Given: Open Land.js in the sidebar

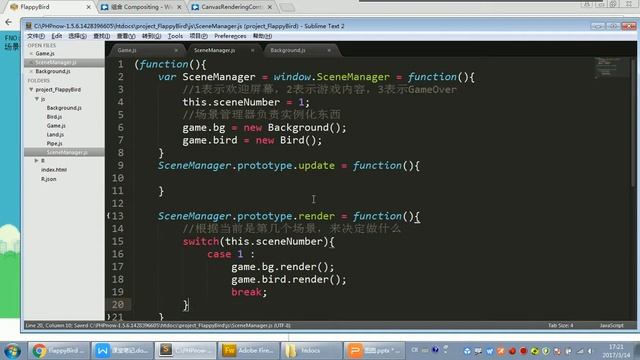Looking at the screenshot, I should click(55, 135).
